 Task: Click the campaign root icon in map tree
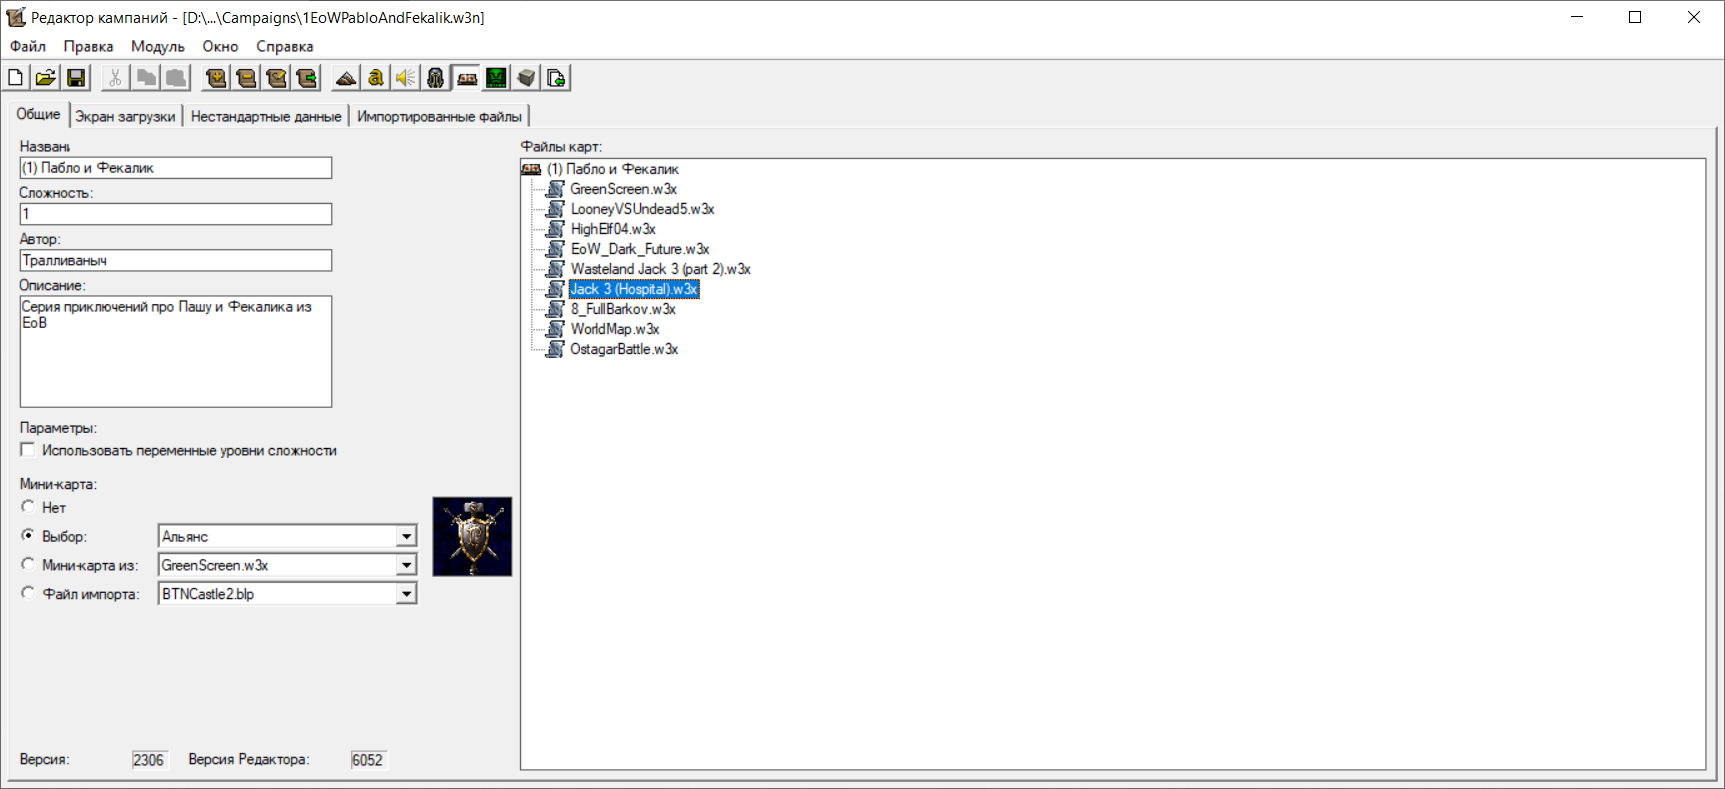click(532, 169)
